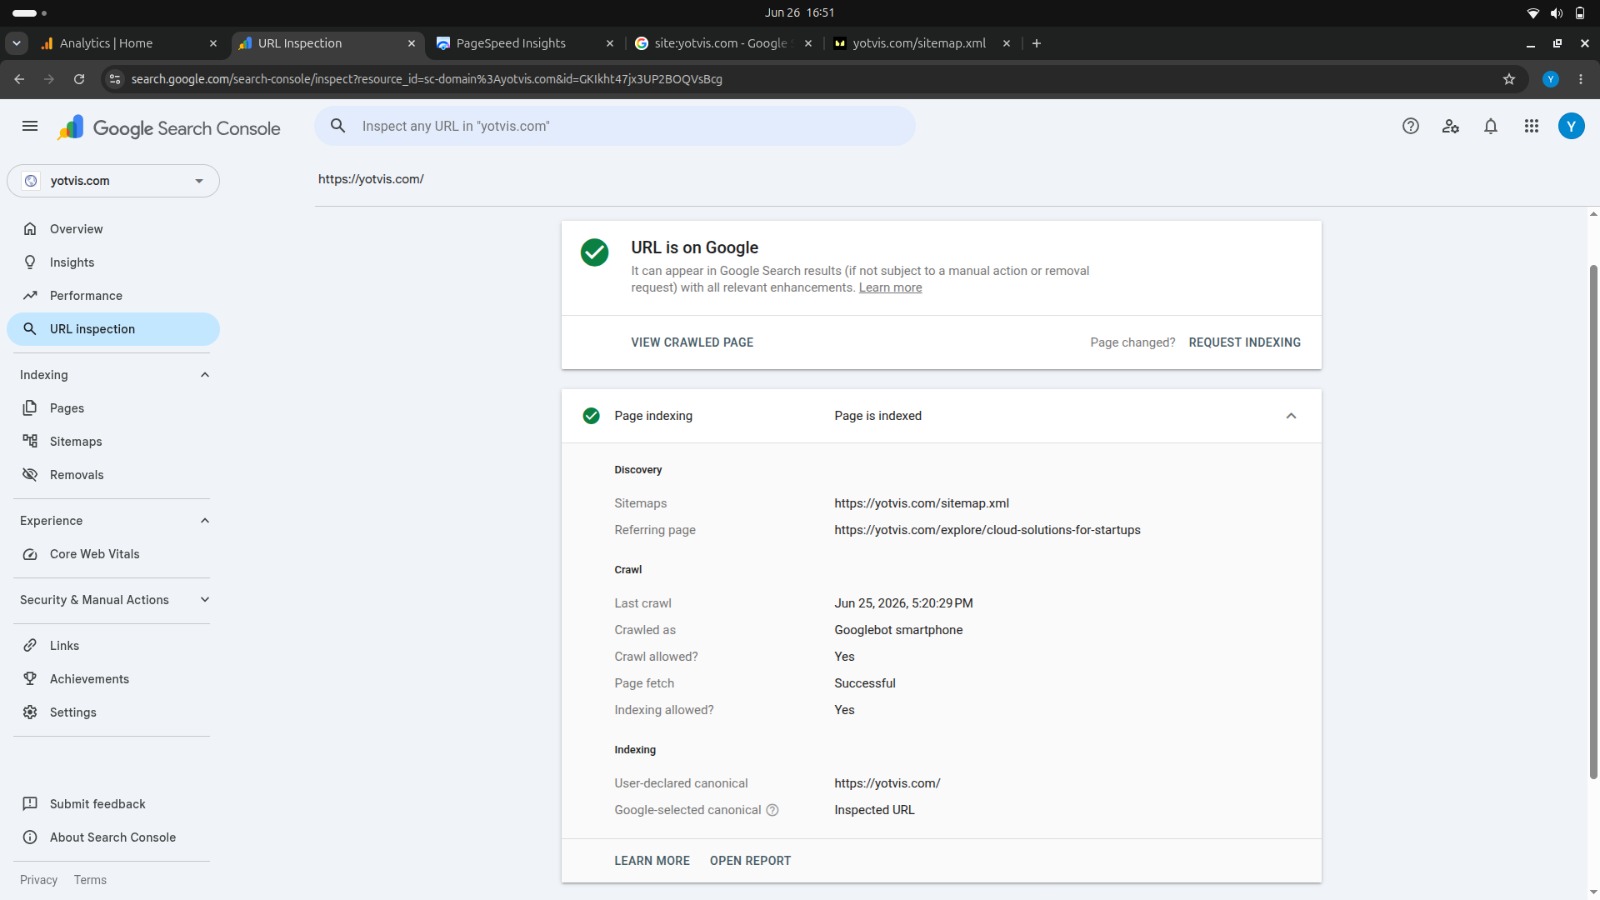Viewport: 1600px width, 900px height.
Task: Open Pages indexing report
Action: coord(113,408)
